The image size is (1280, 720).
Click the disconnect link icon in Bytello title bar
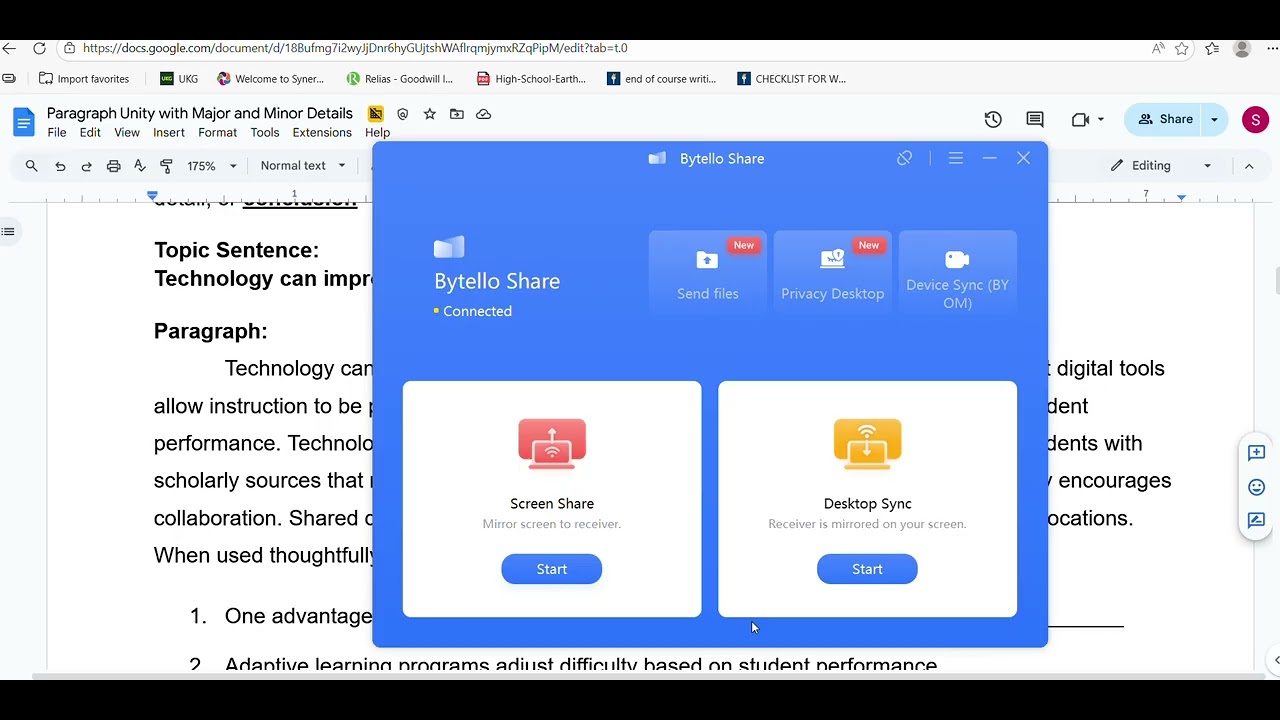(x=904, y=158)
